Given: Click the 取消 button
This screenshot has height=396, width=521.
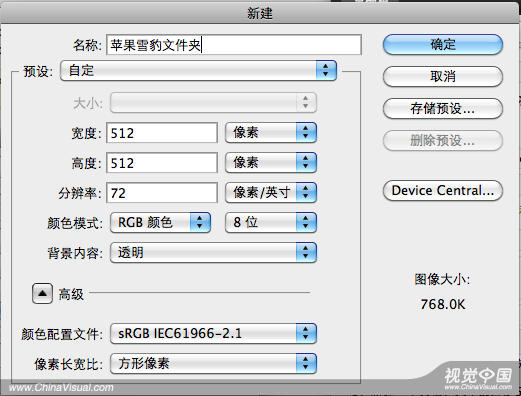Looking at the screenshot, I should 443,76.
